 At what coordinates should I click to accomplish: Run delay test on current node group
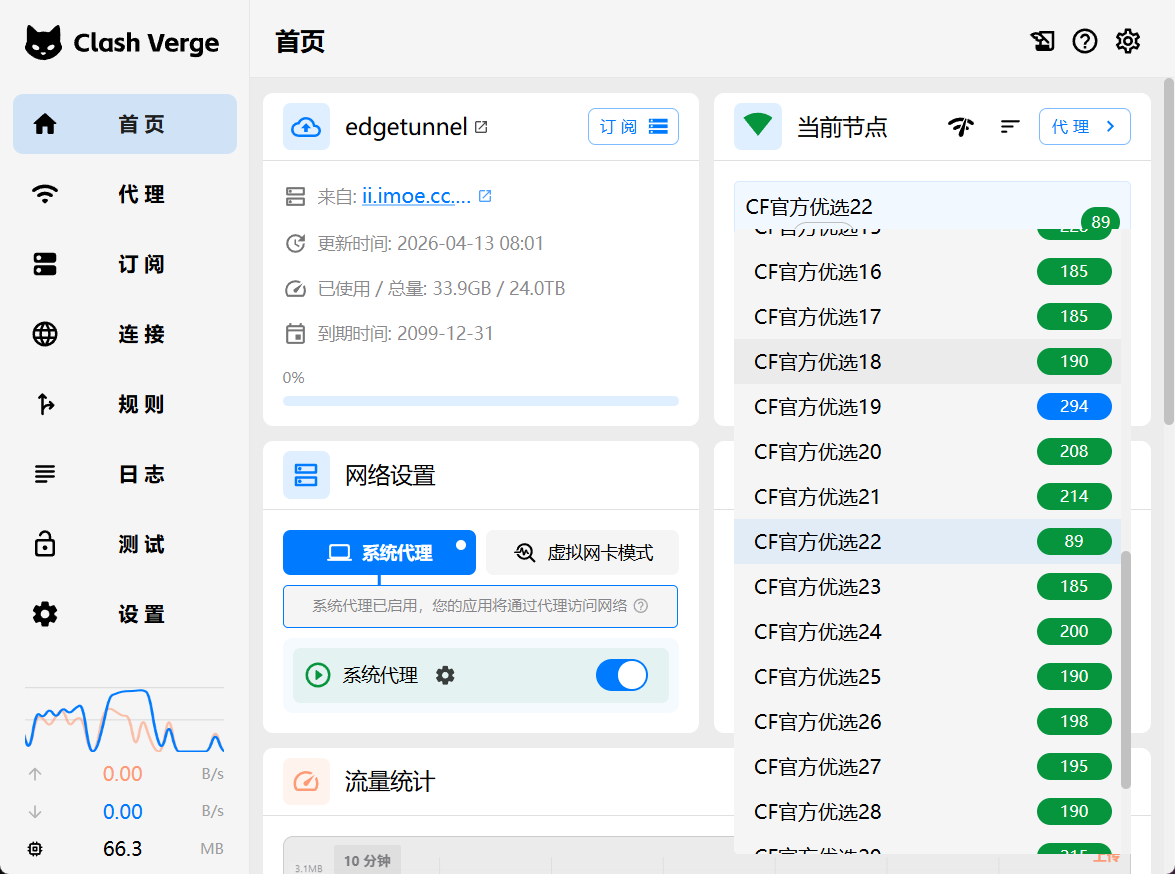coord(960,126)
